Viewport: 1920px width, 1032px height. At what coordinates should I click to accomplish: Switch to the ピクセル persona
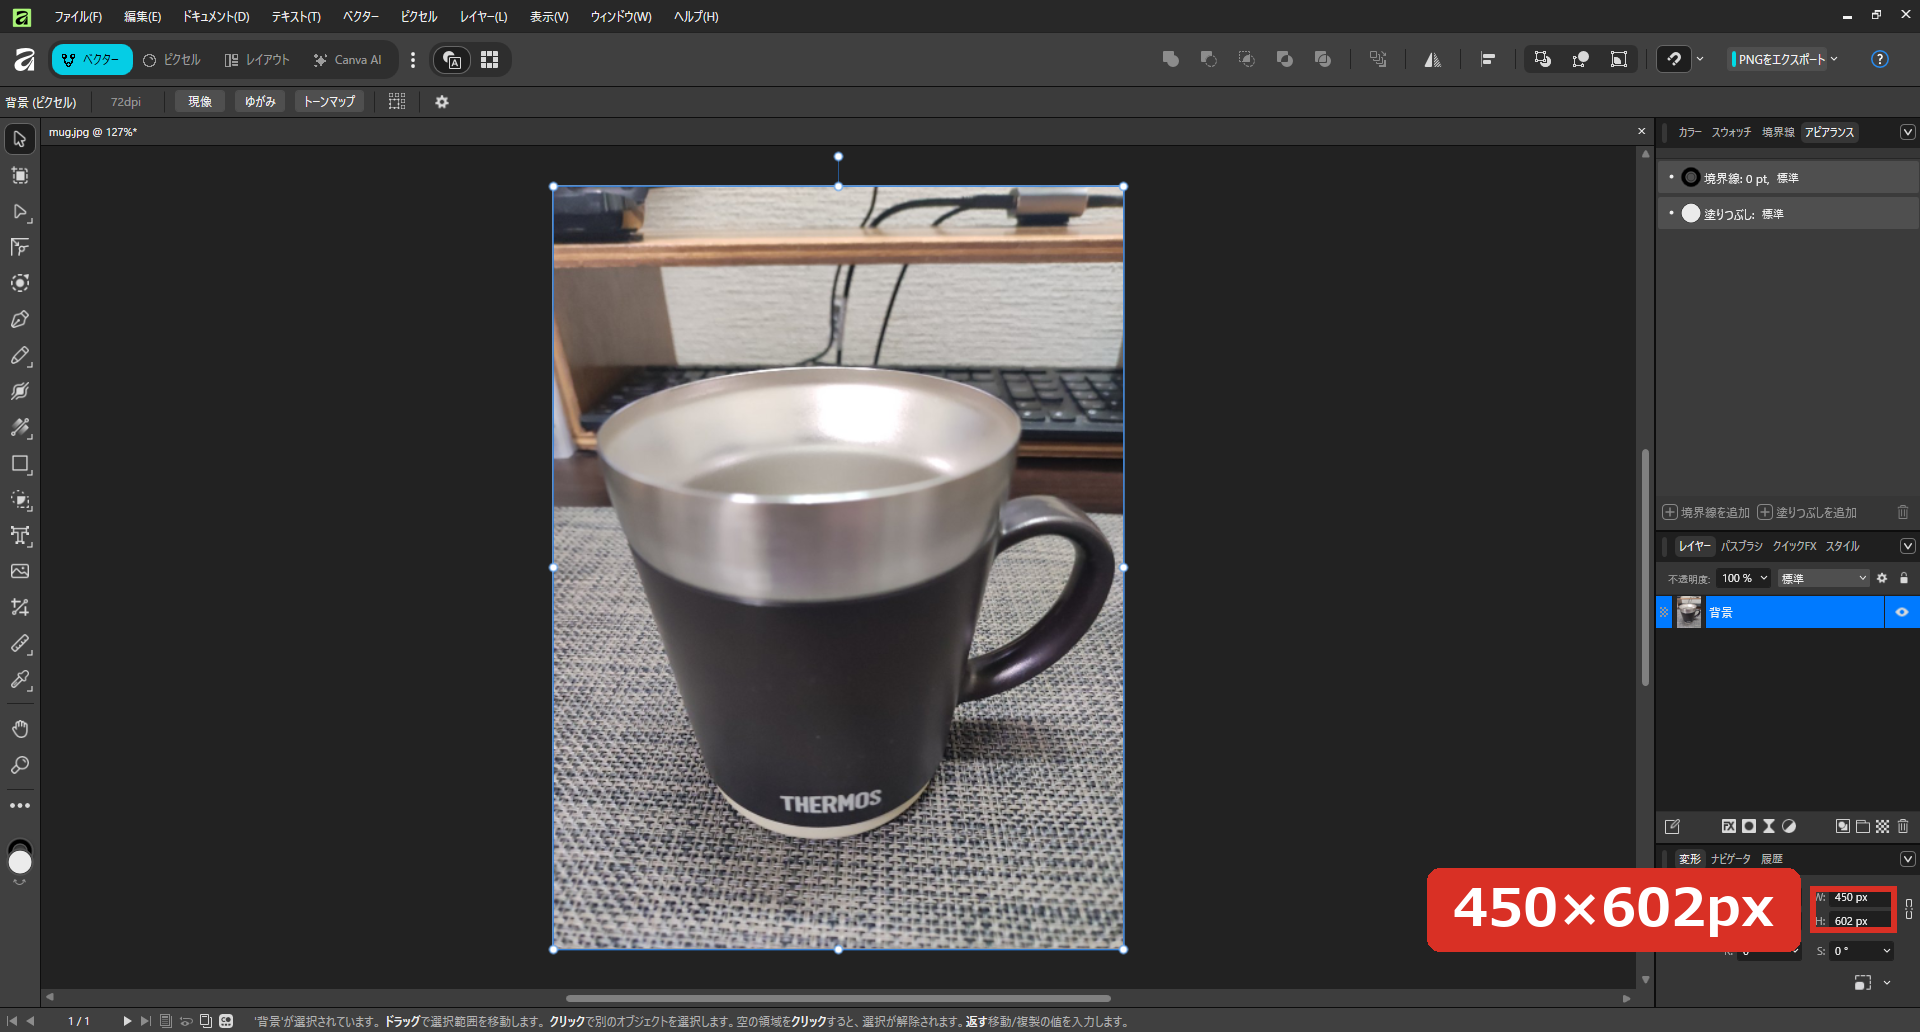[x=172, y=60]
